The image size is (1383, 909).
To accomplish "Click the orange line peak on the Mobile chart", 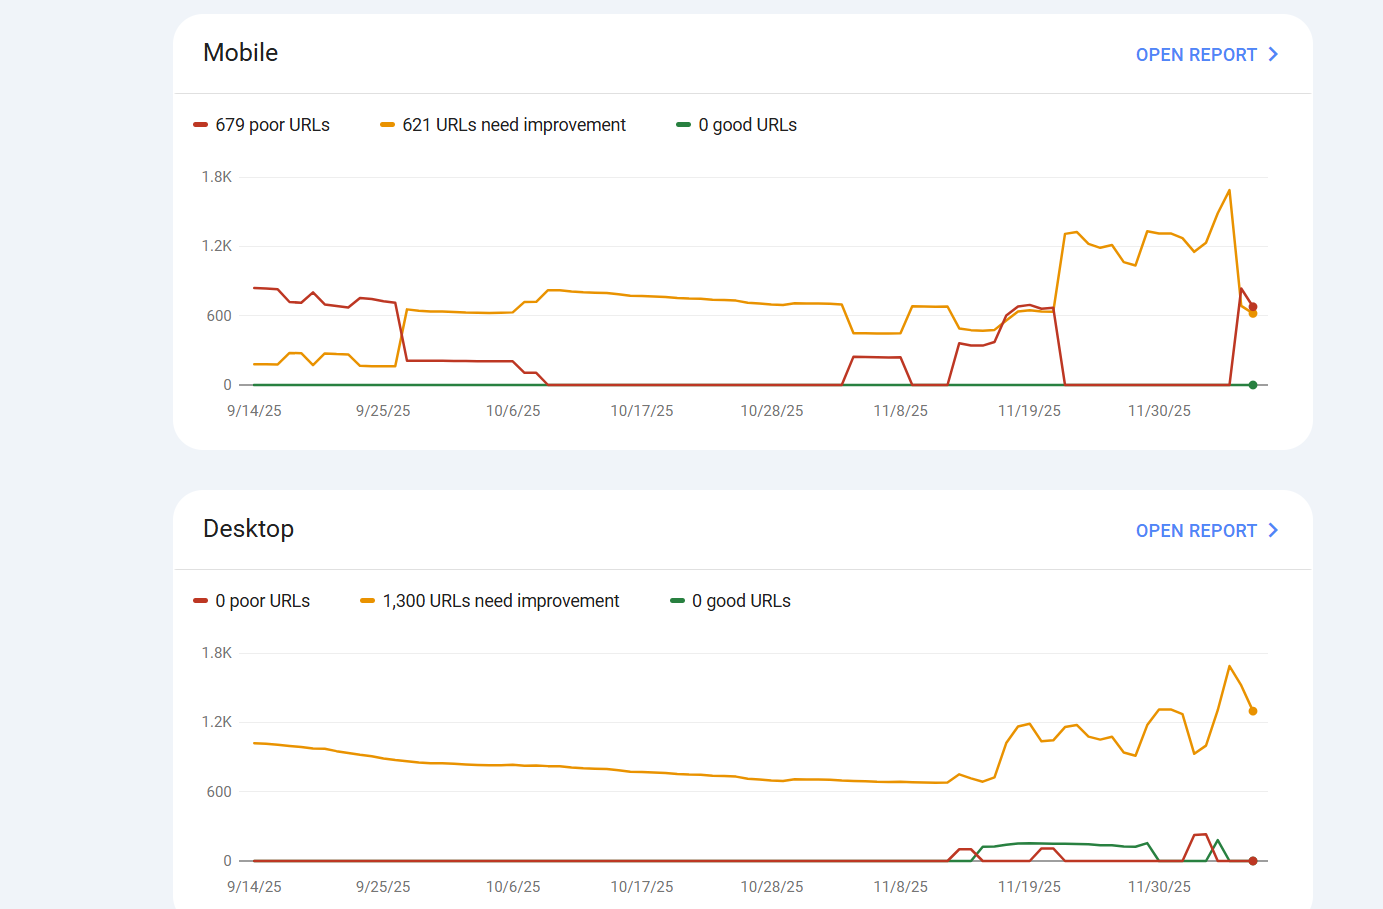I will [x=1228, y=188].
